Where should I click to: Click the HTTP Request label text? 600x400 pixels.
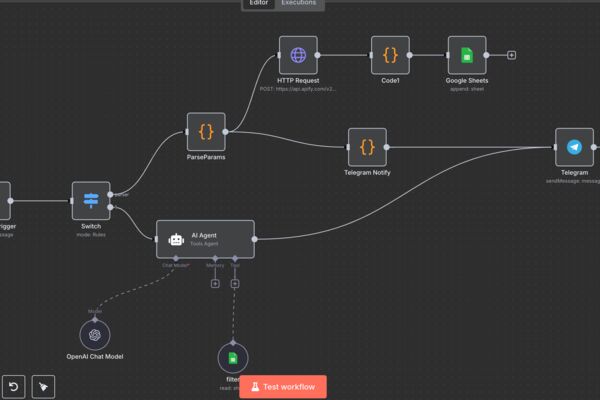pos(298,80)
